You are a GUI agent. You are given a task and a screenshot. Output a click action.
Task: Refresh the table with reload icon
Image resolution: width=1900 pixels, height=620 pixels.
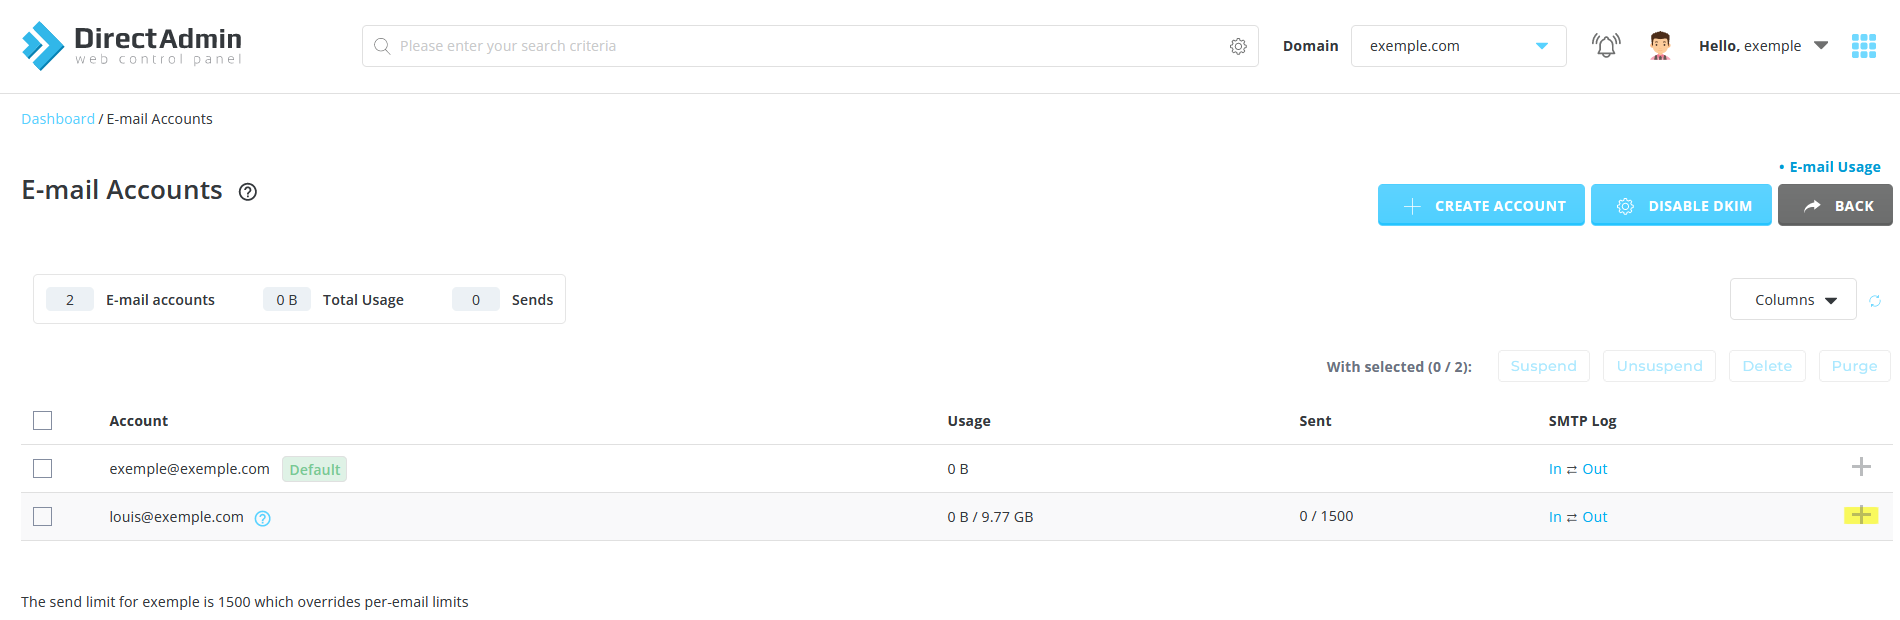[1875, 301]
